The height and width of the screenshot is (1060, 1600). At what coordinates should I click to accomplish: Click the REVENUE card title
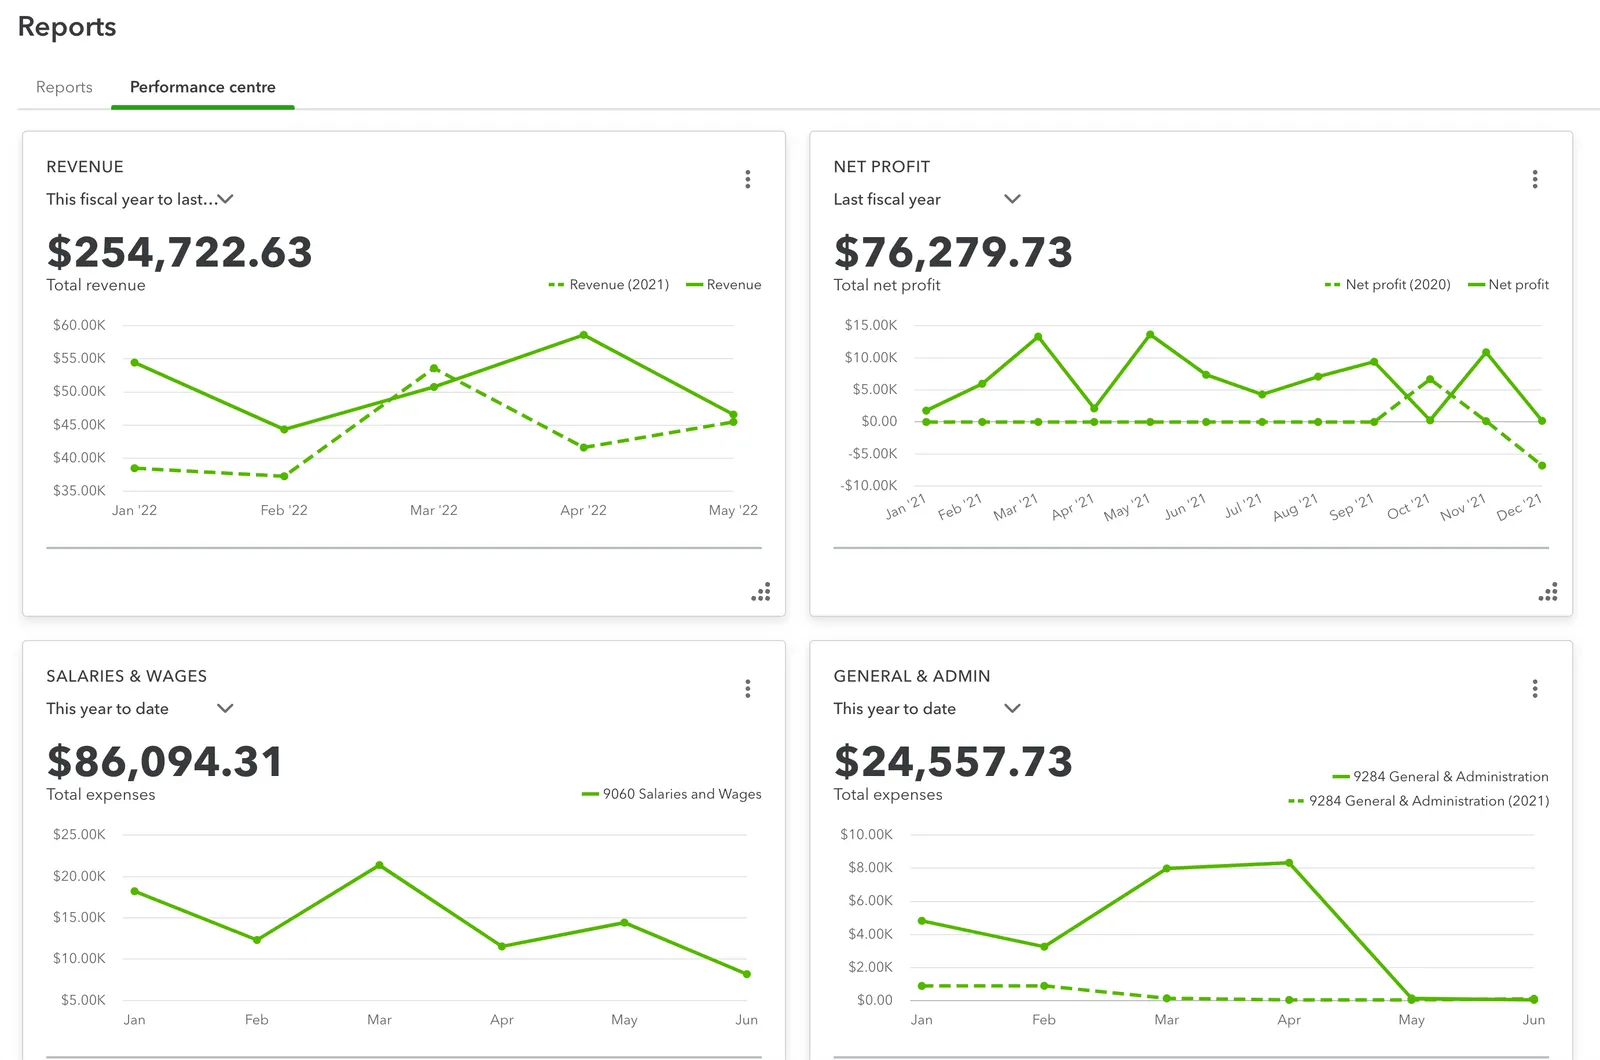click(85, 167)
